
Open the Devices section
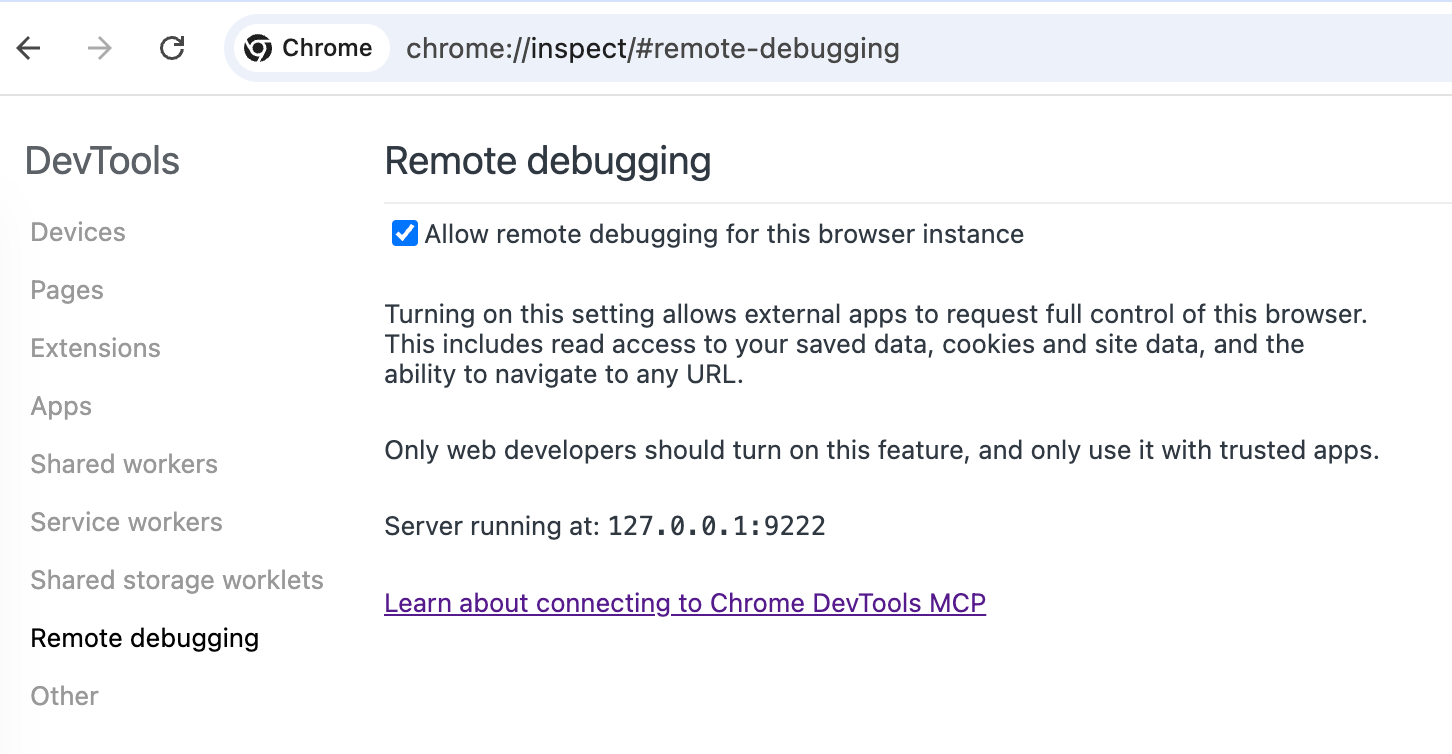click(78, 232)
